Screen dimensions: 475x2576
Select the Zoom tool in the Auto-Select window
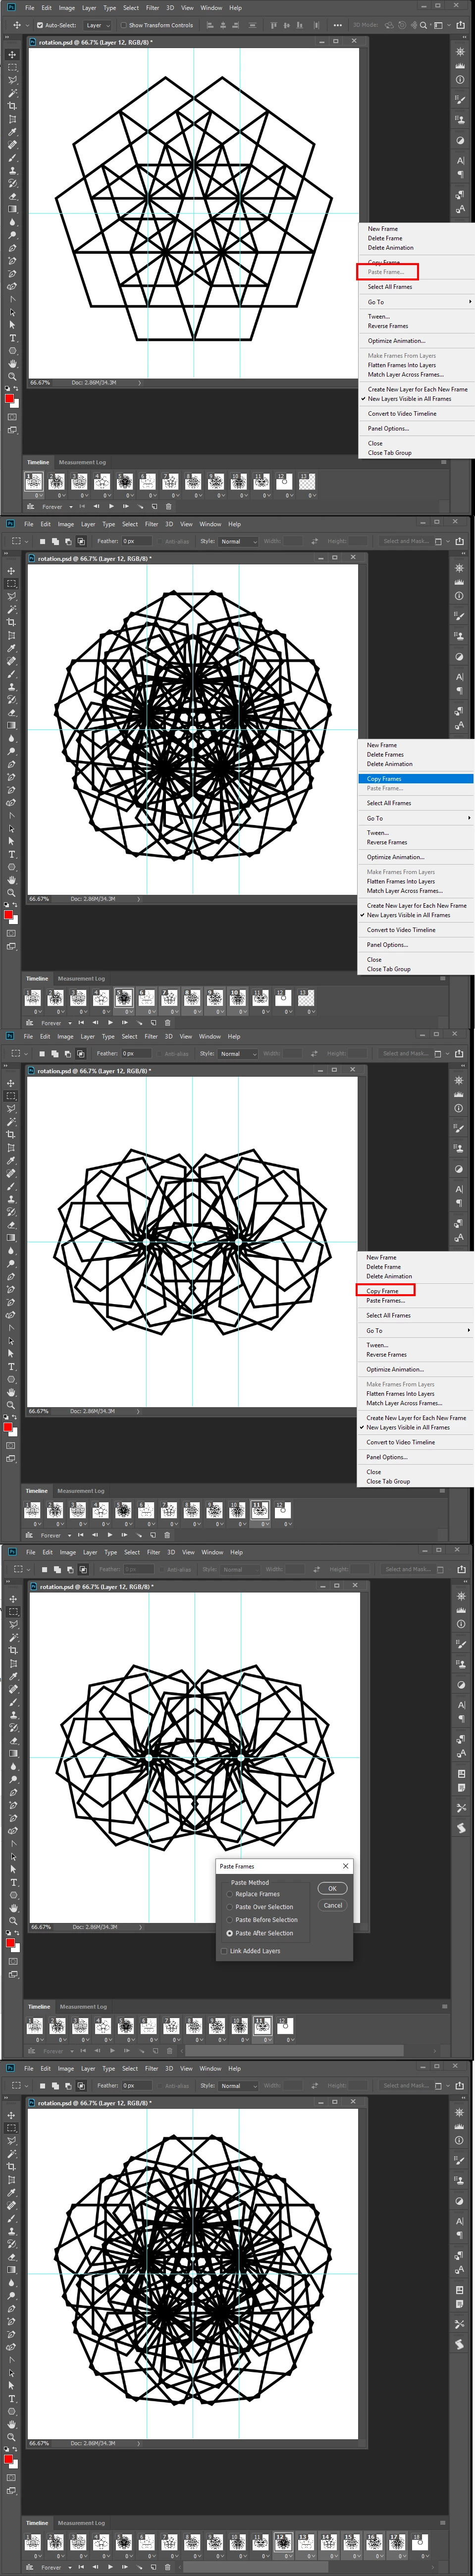[x=12, y=377]
